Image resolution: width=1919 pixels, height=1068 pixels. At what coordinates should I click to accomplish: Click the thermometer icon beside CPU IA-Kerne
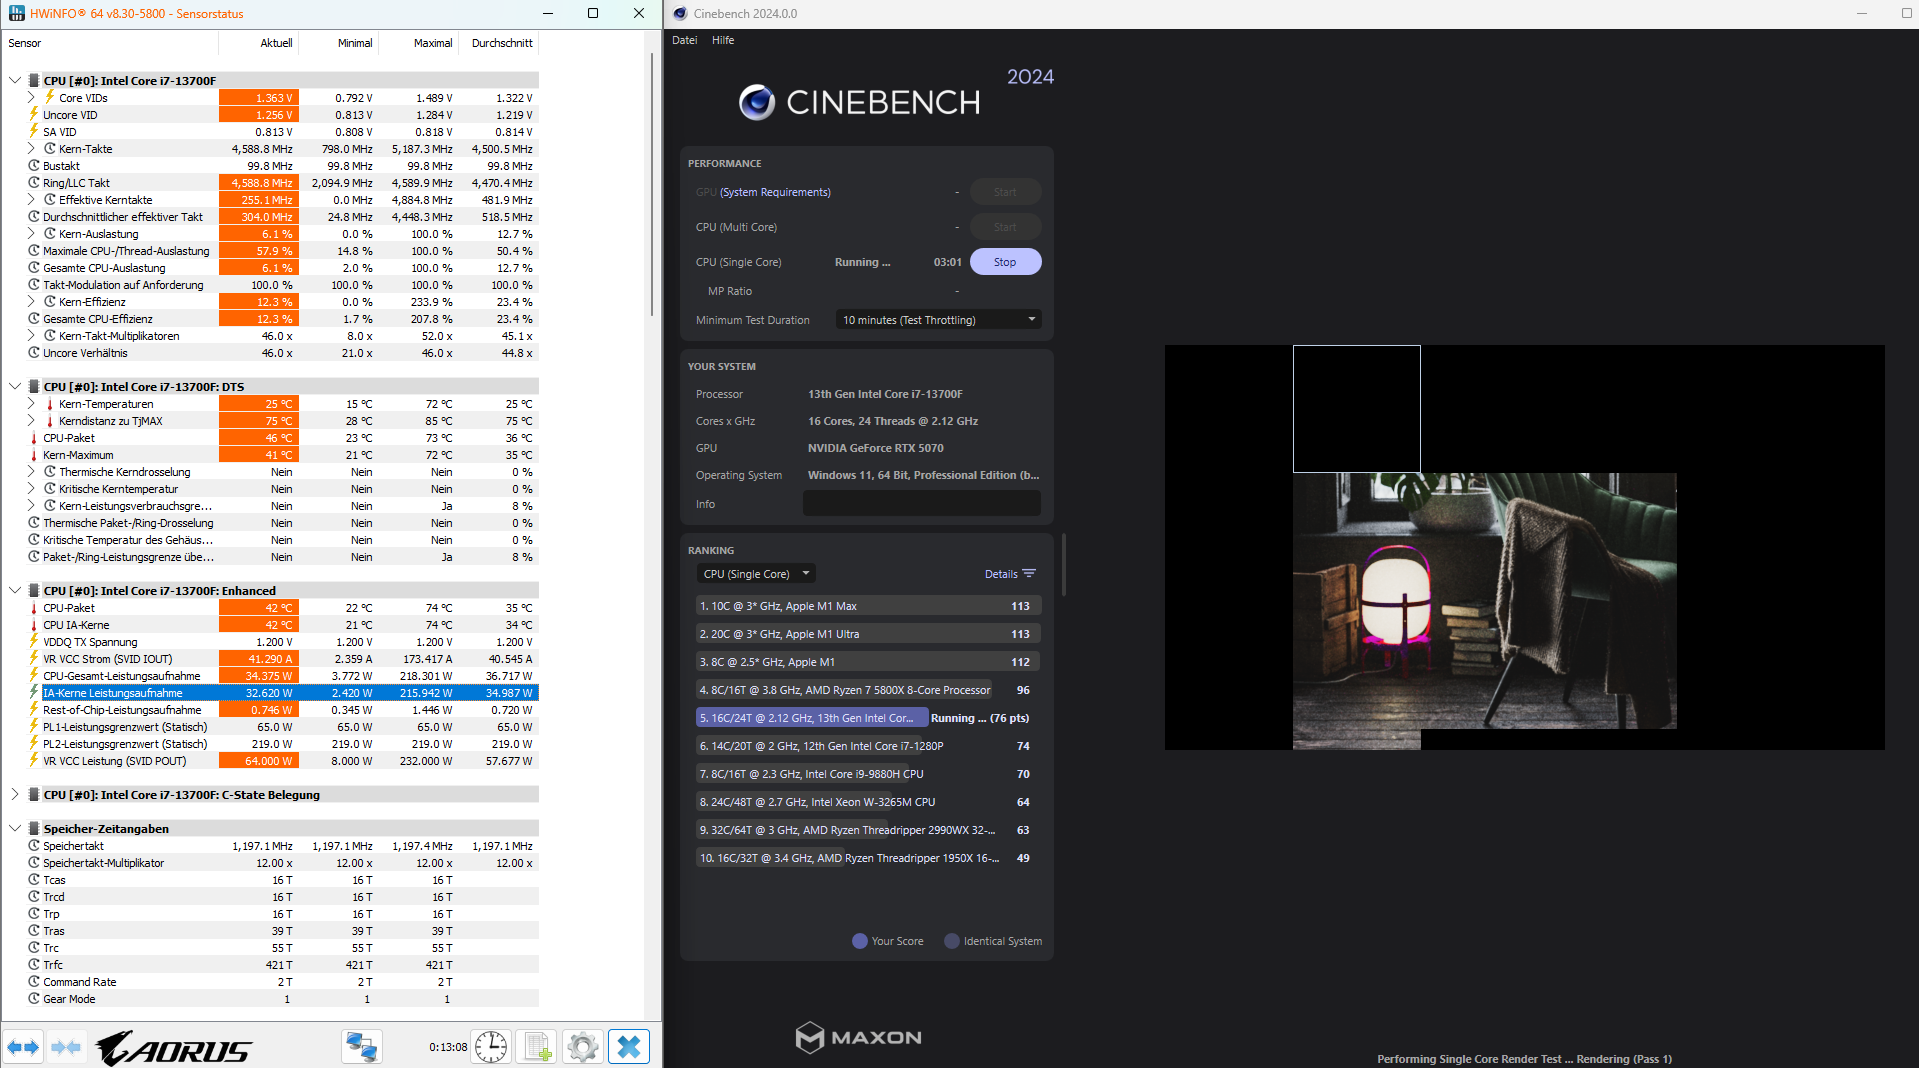coord(34,625)
